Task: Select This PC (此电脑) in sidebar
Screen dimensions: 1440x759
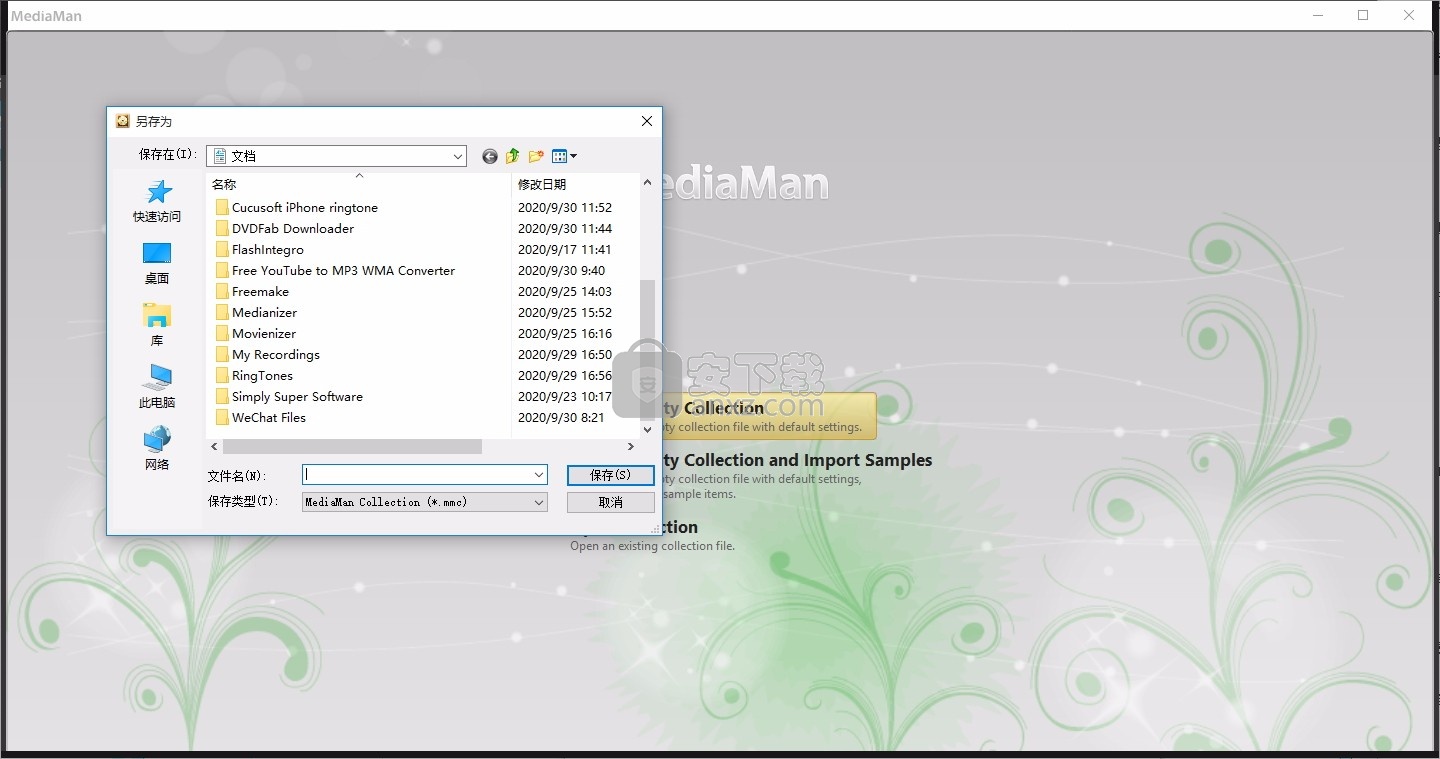Action: tap(157, 387)
